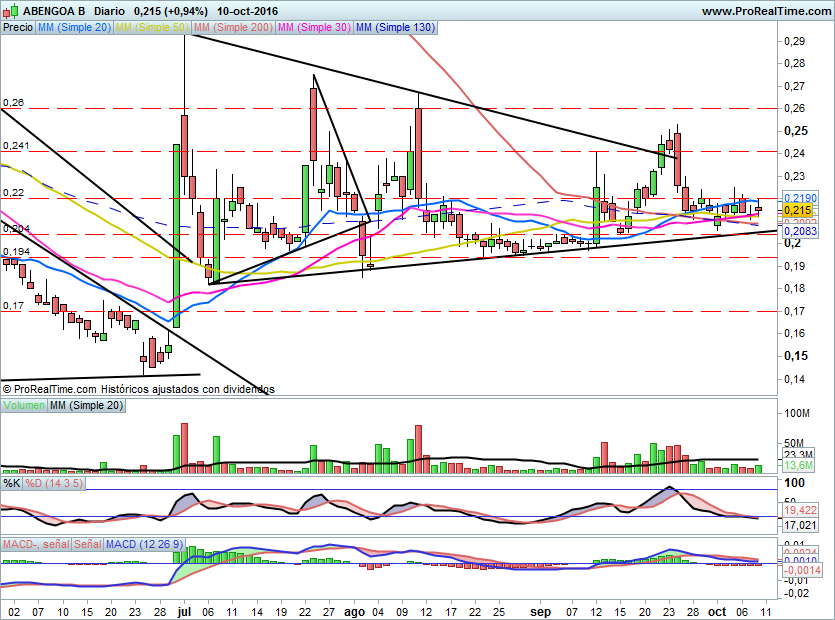Select the MM (Simple 200) label
The width and height of the screenshot is (835, 620).
click(x=233, y=27)
